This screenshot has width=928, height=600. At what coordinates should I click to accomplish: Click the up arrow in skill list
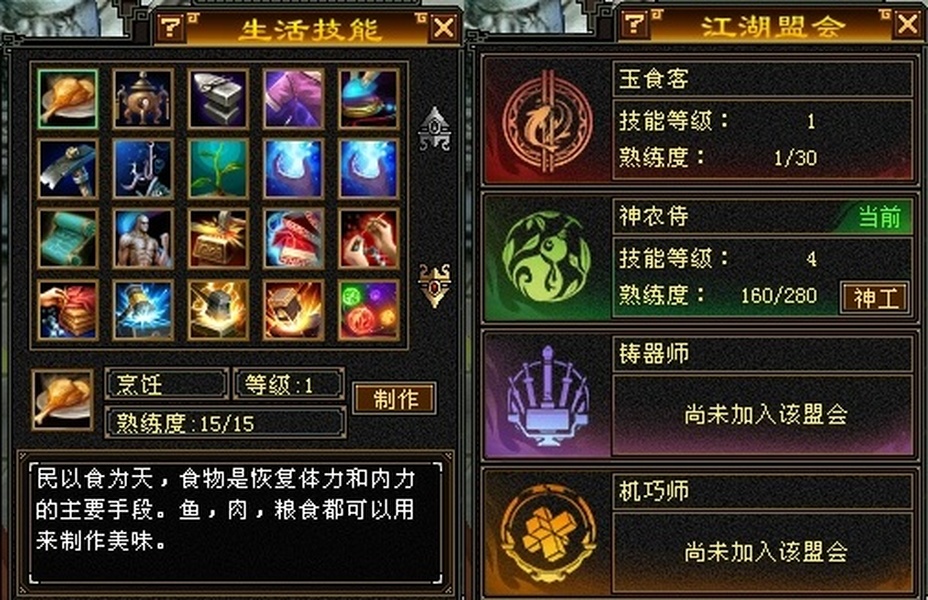point(435,128)
